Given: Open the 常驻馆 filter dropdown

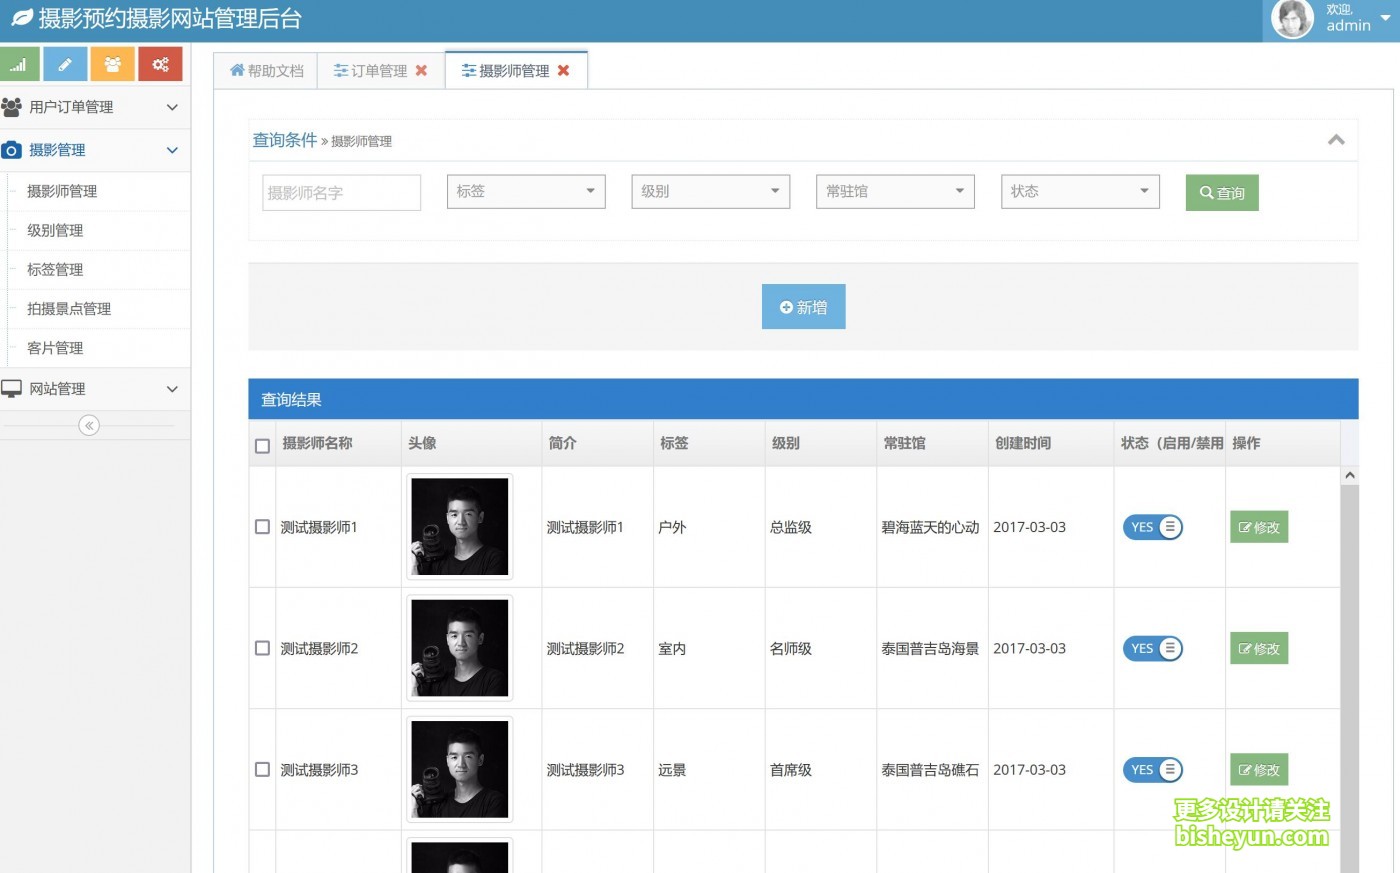Looking at the screenshot, I should 894,191.
